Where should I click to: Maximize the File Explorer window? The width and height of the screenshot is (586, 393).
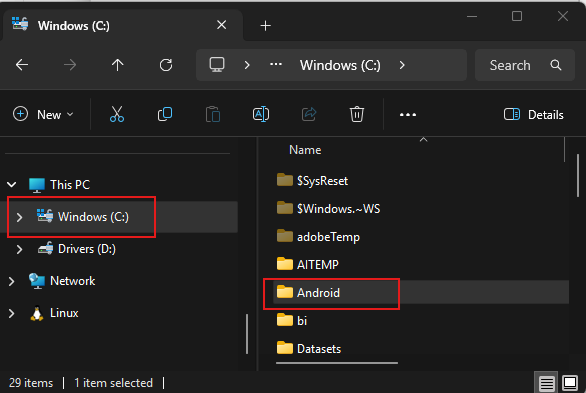517,16
